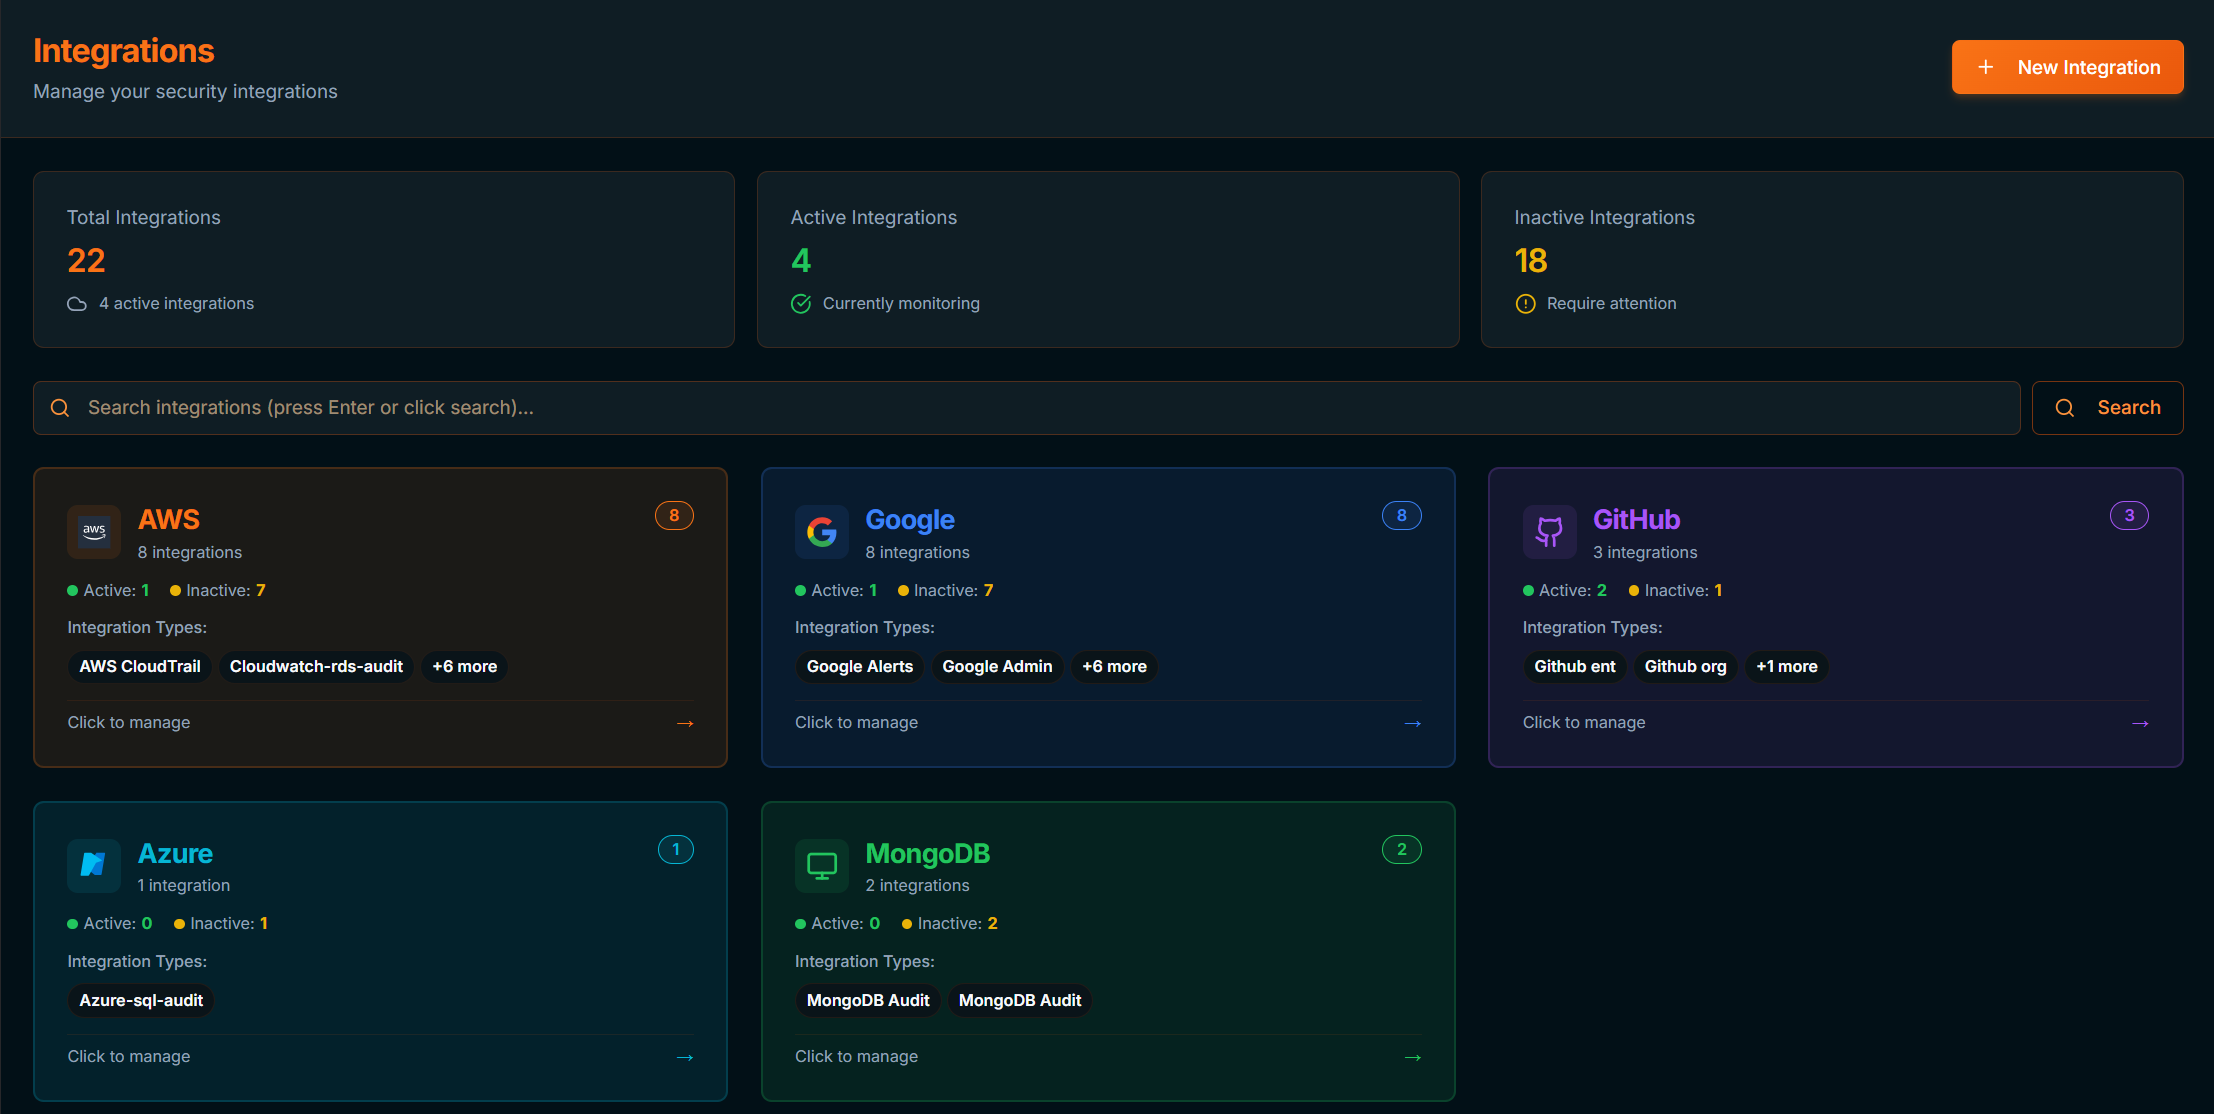Click the Integrations page heading
The image size is (2214, 1114).
[x=124, y=51]
